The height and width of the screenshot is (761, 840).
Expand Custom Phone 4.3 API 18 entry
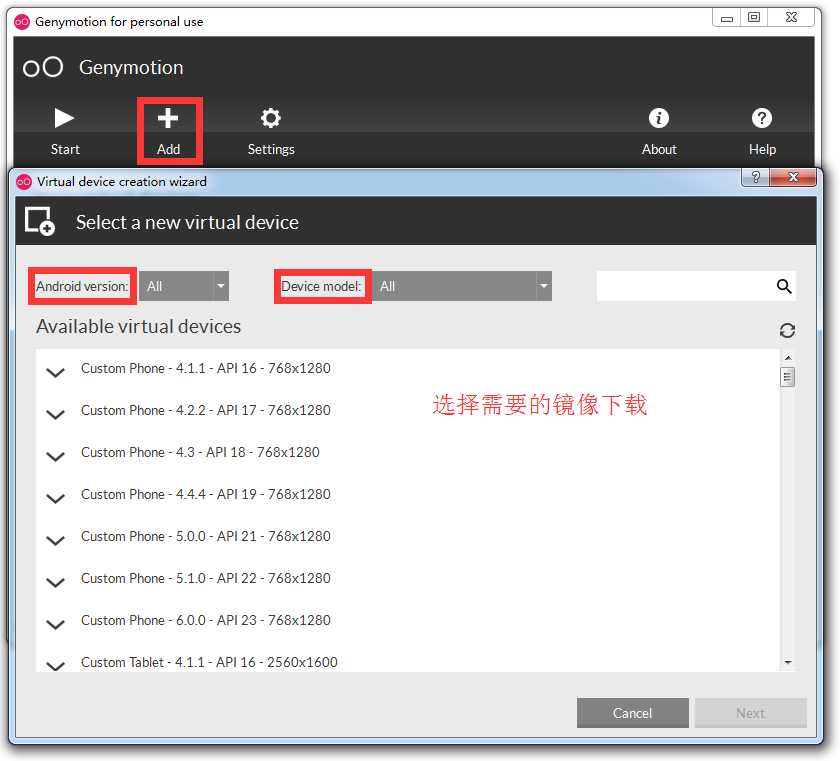click(55, 456)
